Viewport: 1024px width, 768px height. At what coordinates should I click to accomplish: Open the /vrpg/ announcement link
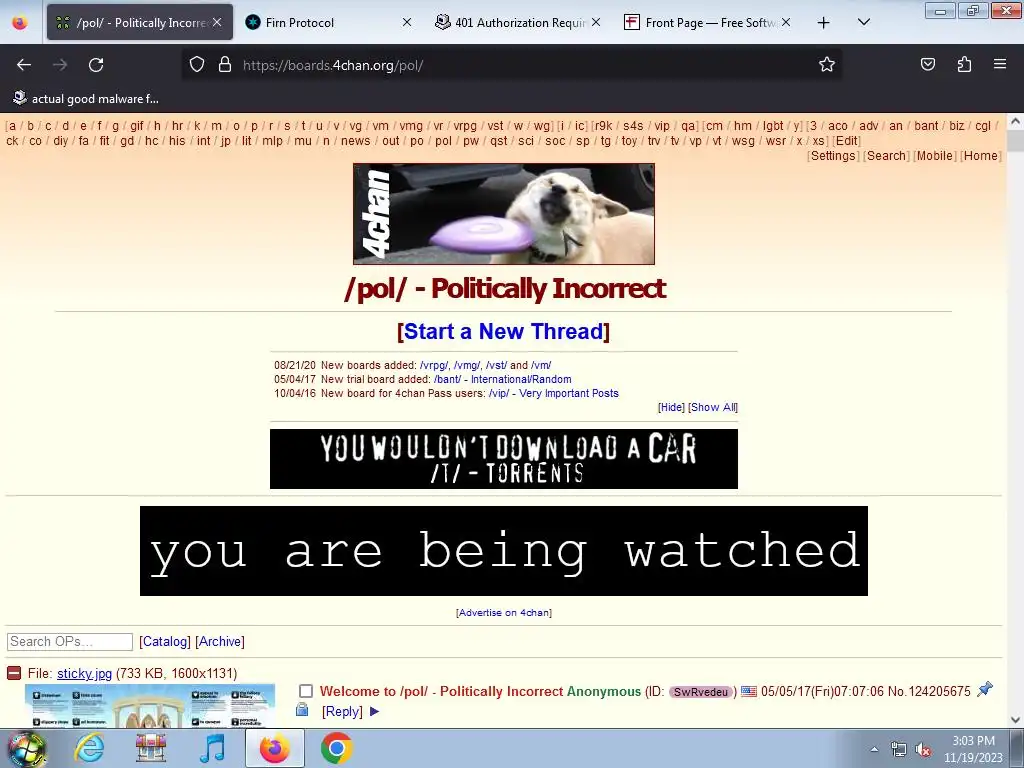click(x=434, y=365)
